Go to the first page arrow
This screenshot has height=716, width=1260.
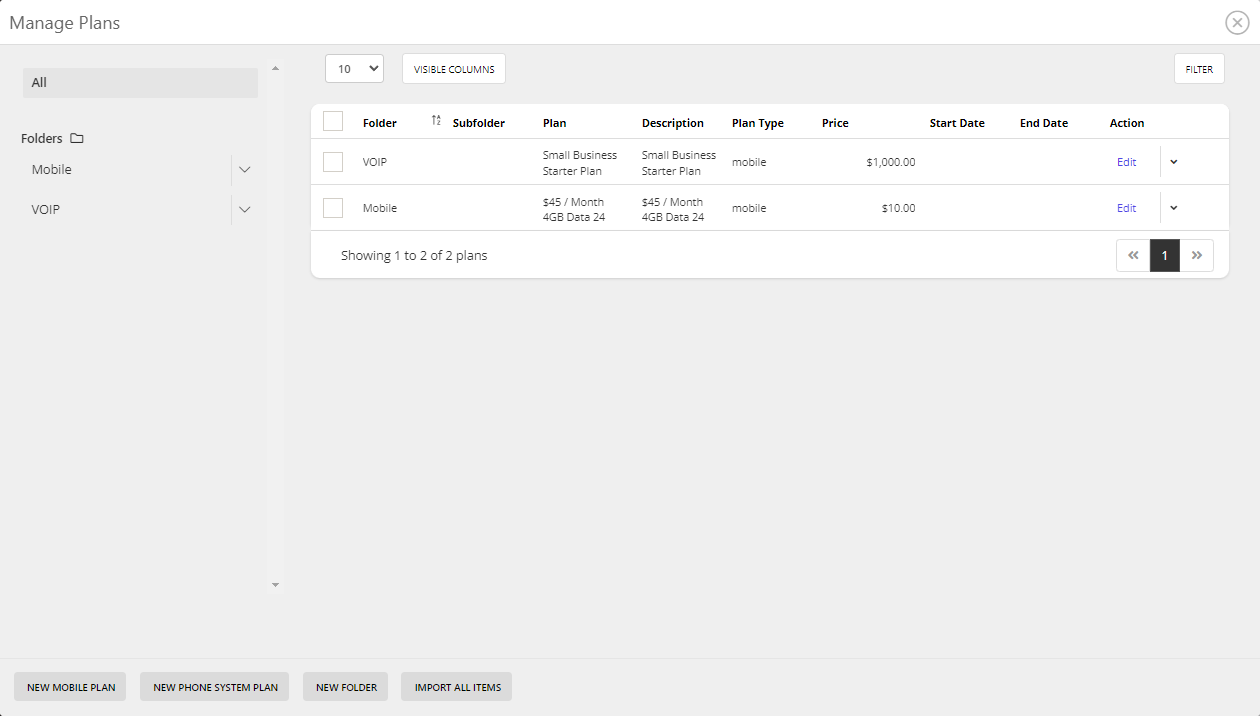pyautogui.click(x=1133, y=255)
